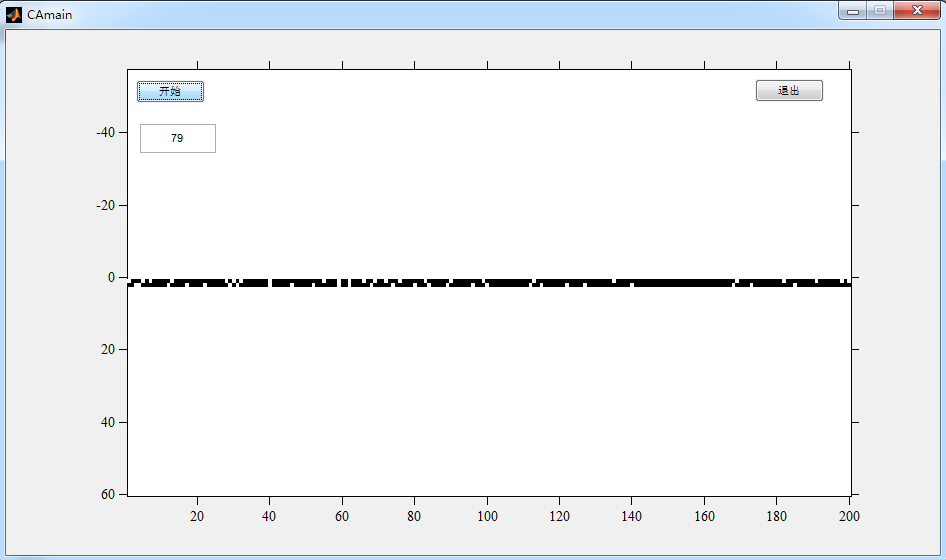Viewport: 946px width, 560px height.
Task: Click the CAmain window title text
Action: tap(49, 14)
